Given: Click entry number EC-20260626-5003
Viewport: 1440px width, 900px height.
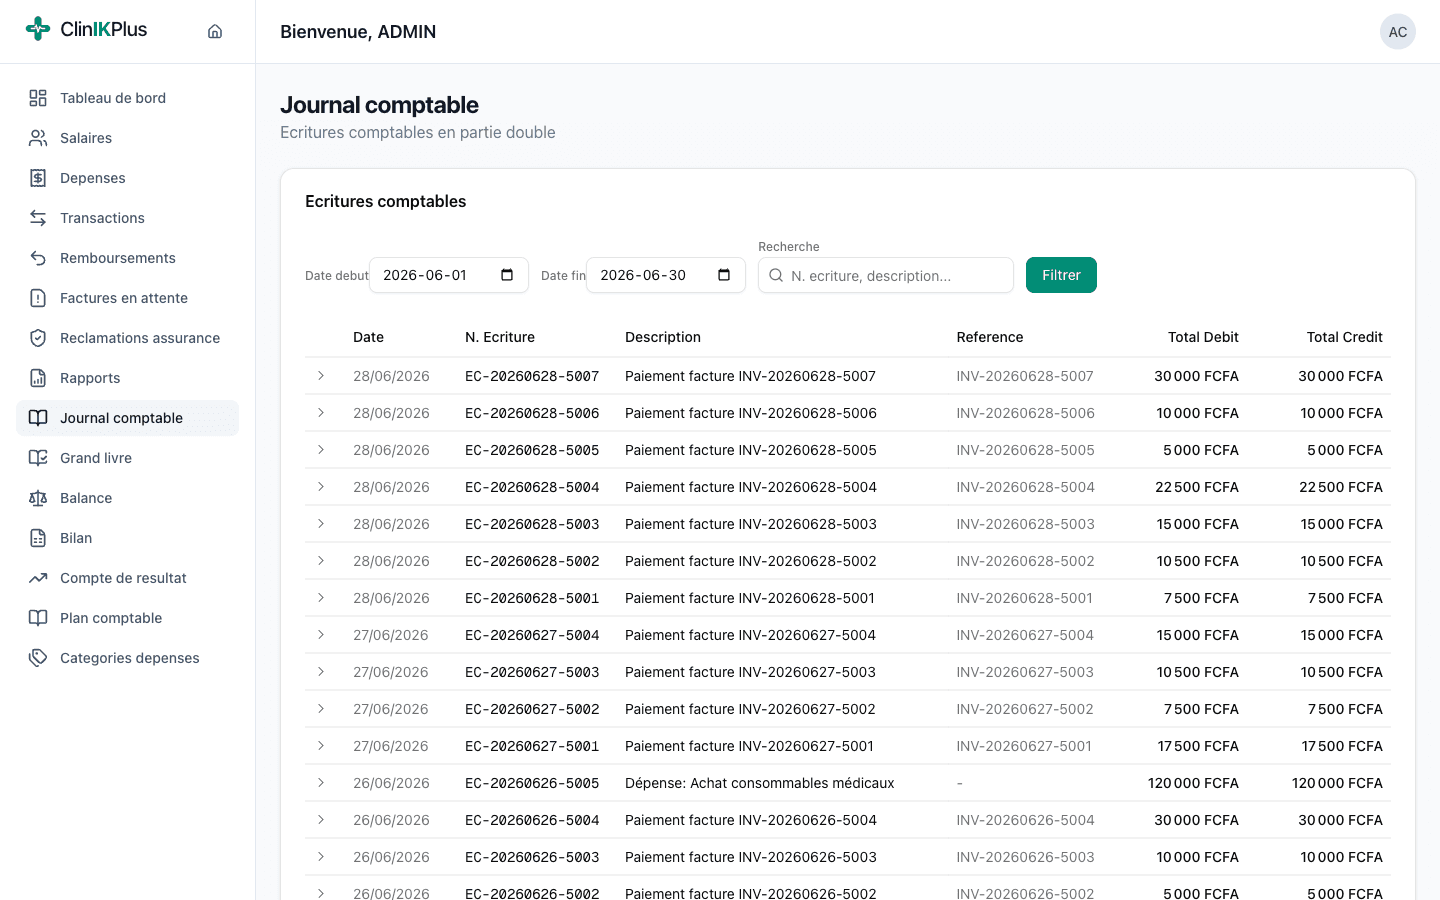Looking at the screenshot, I should click(532, 857).
